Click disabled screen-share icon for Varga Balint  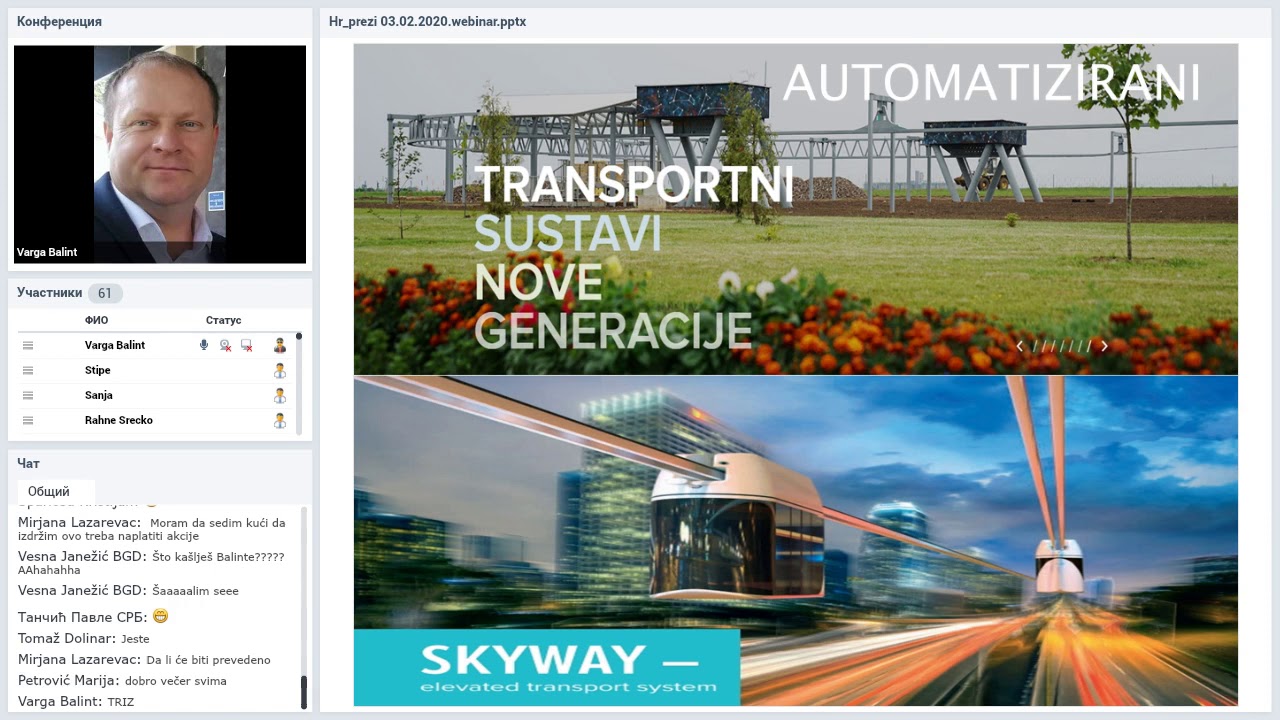[247, 345]
